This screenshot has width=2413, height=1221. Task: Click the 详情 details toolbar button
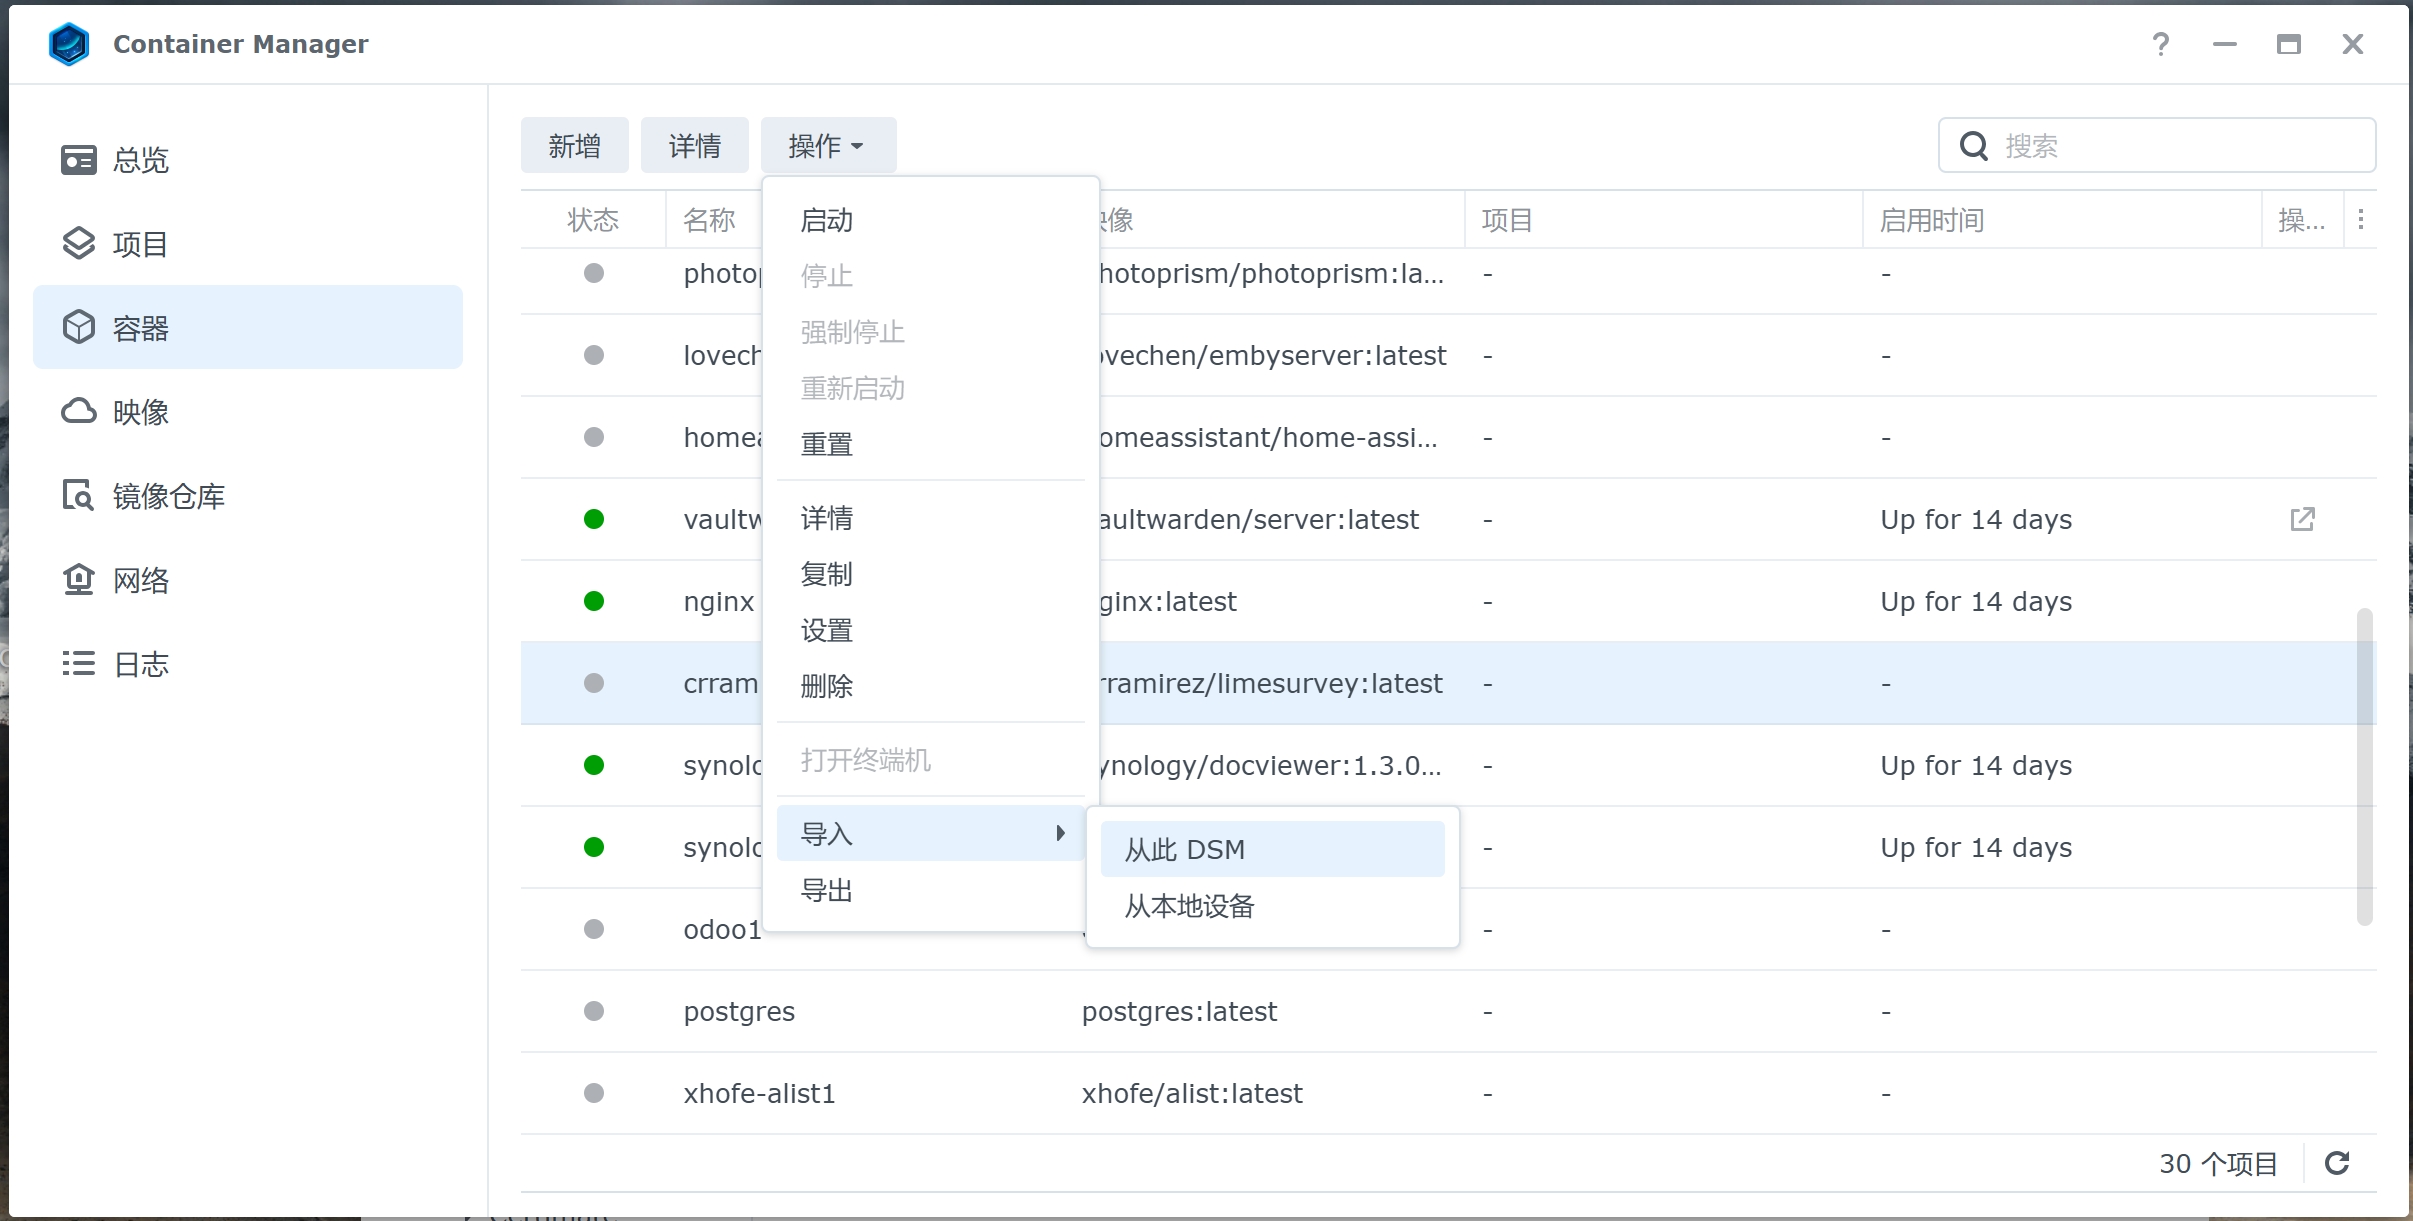click(694, 146)
